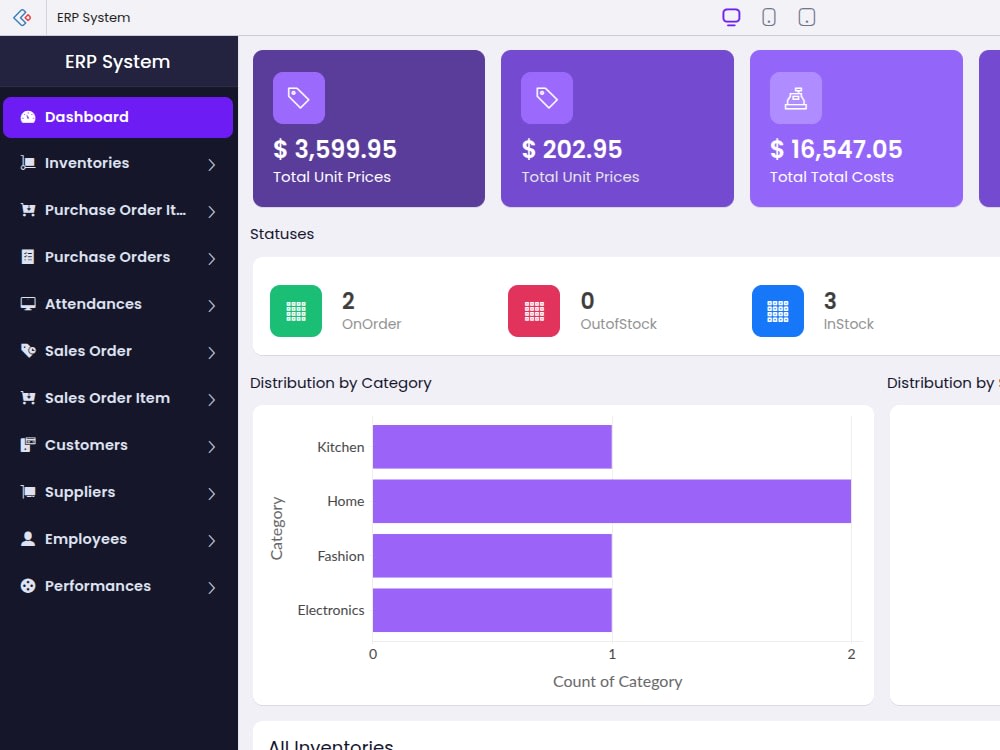Click the Performances puzzle icon
The height and width of the screenshot is (750, 1000).
click(26, 586)
